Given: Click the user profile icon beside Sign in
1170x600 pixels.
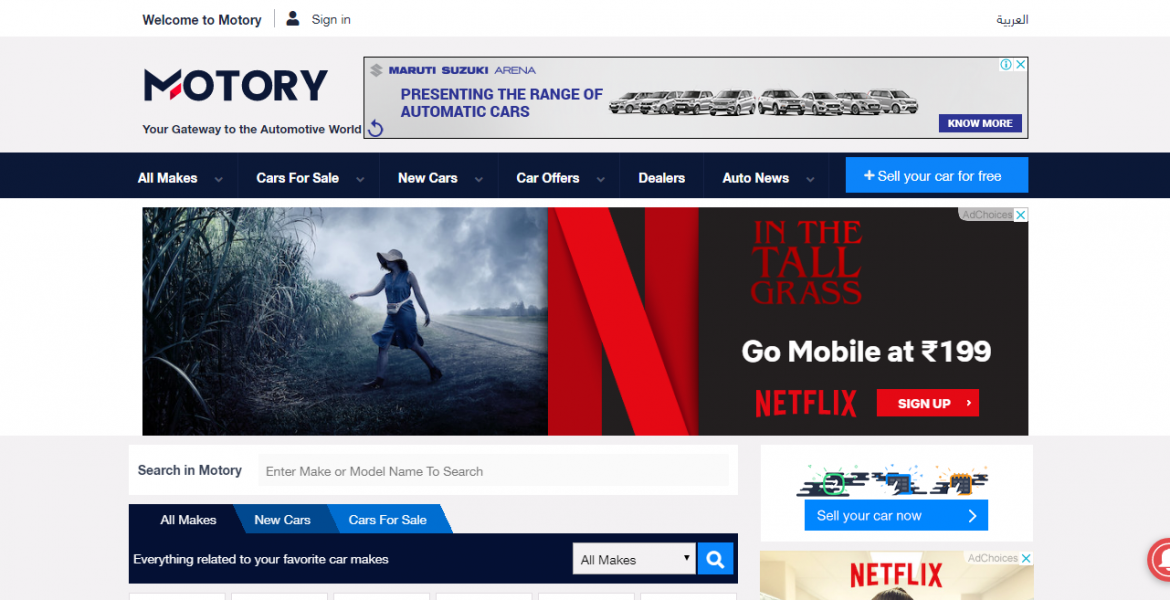Looking at the screenshot, I should [x=292, y=18].
